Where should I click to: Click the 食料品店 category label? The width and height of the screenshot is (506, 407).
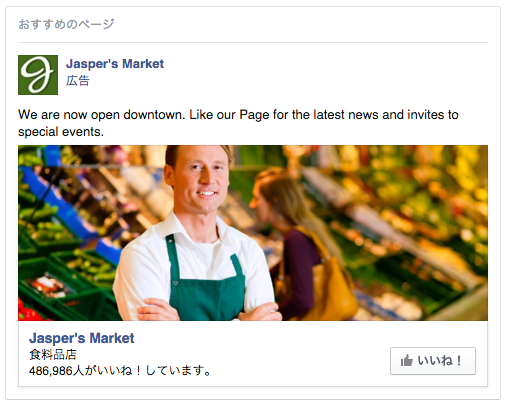[x=53, y=354]
